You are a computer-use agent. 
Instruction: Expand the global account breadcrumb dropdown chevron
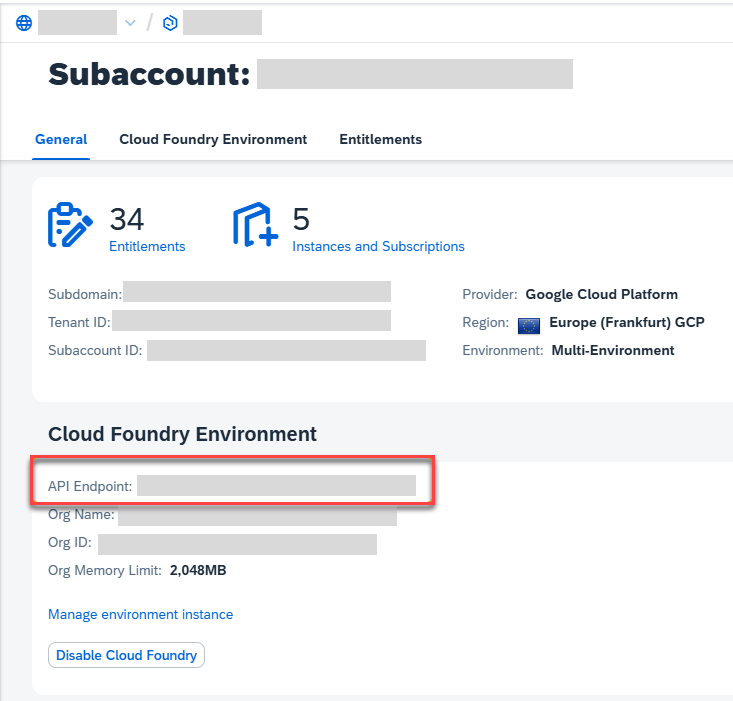pyautogui.click(x=130, y=23)
